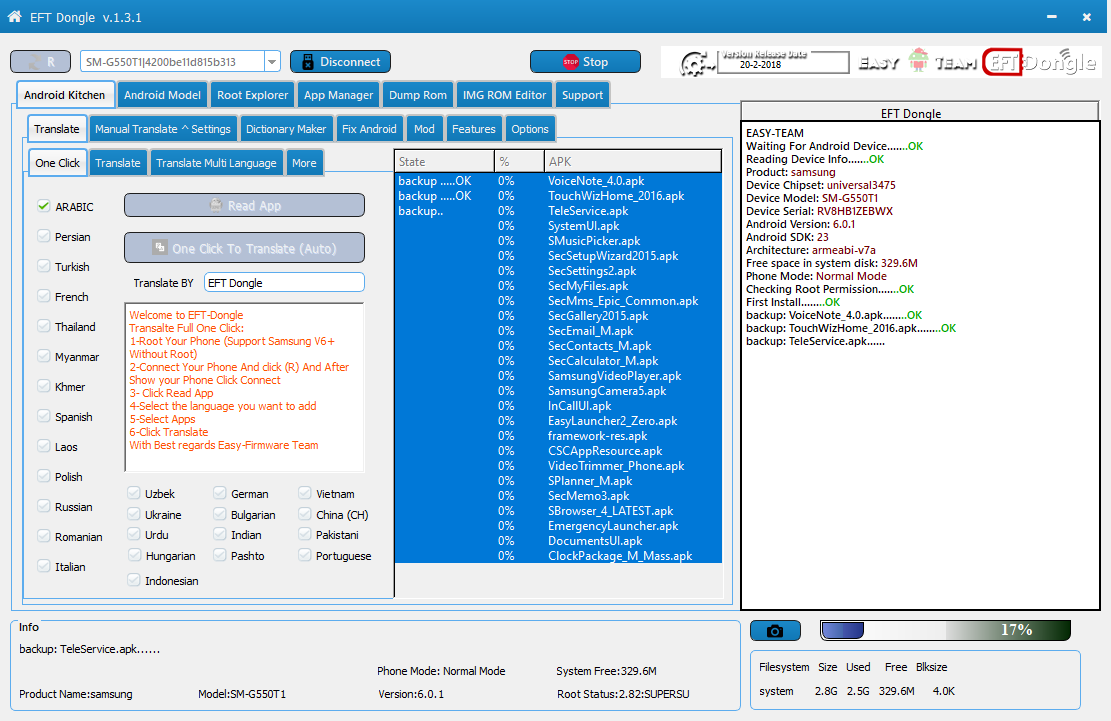Open the App Manager tab
The height and width of the screenshot is (721, 1111).
(x=338, y=95)
